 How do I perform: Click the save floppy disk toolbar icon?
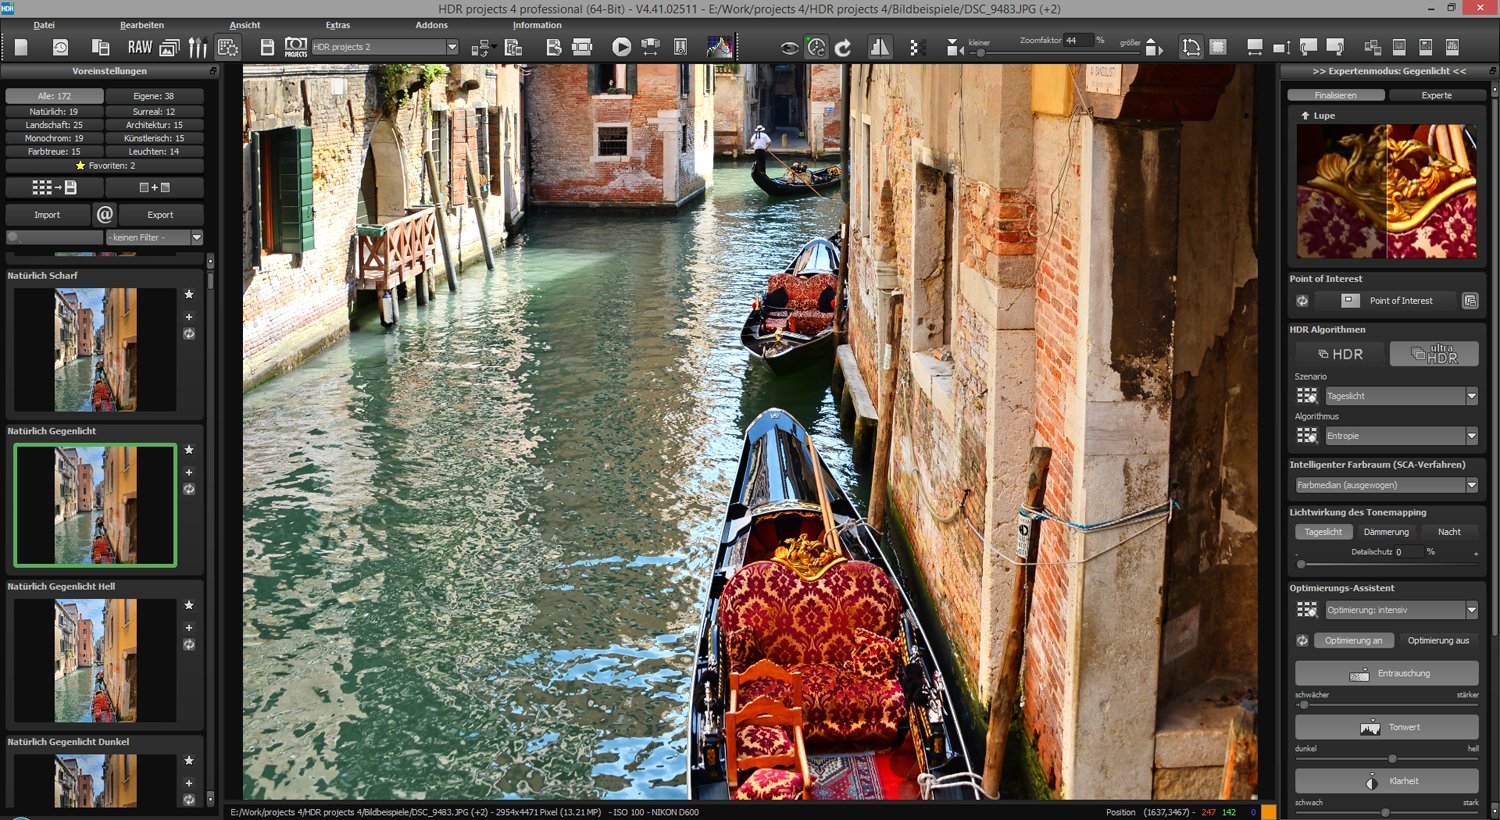[x=267, y=47]
